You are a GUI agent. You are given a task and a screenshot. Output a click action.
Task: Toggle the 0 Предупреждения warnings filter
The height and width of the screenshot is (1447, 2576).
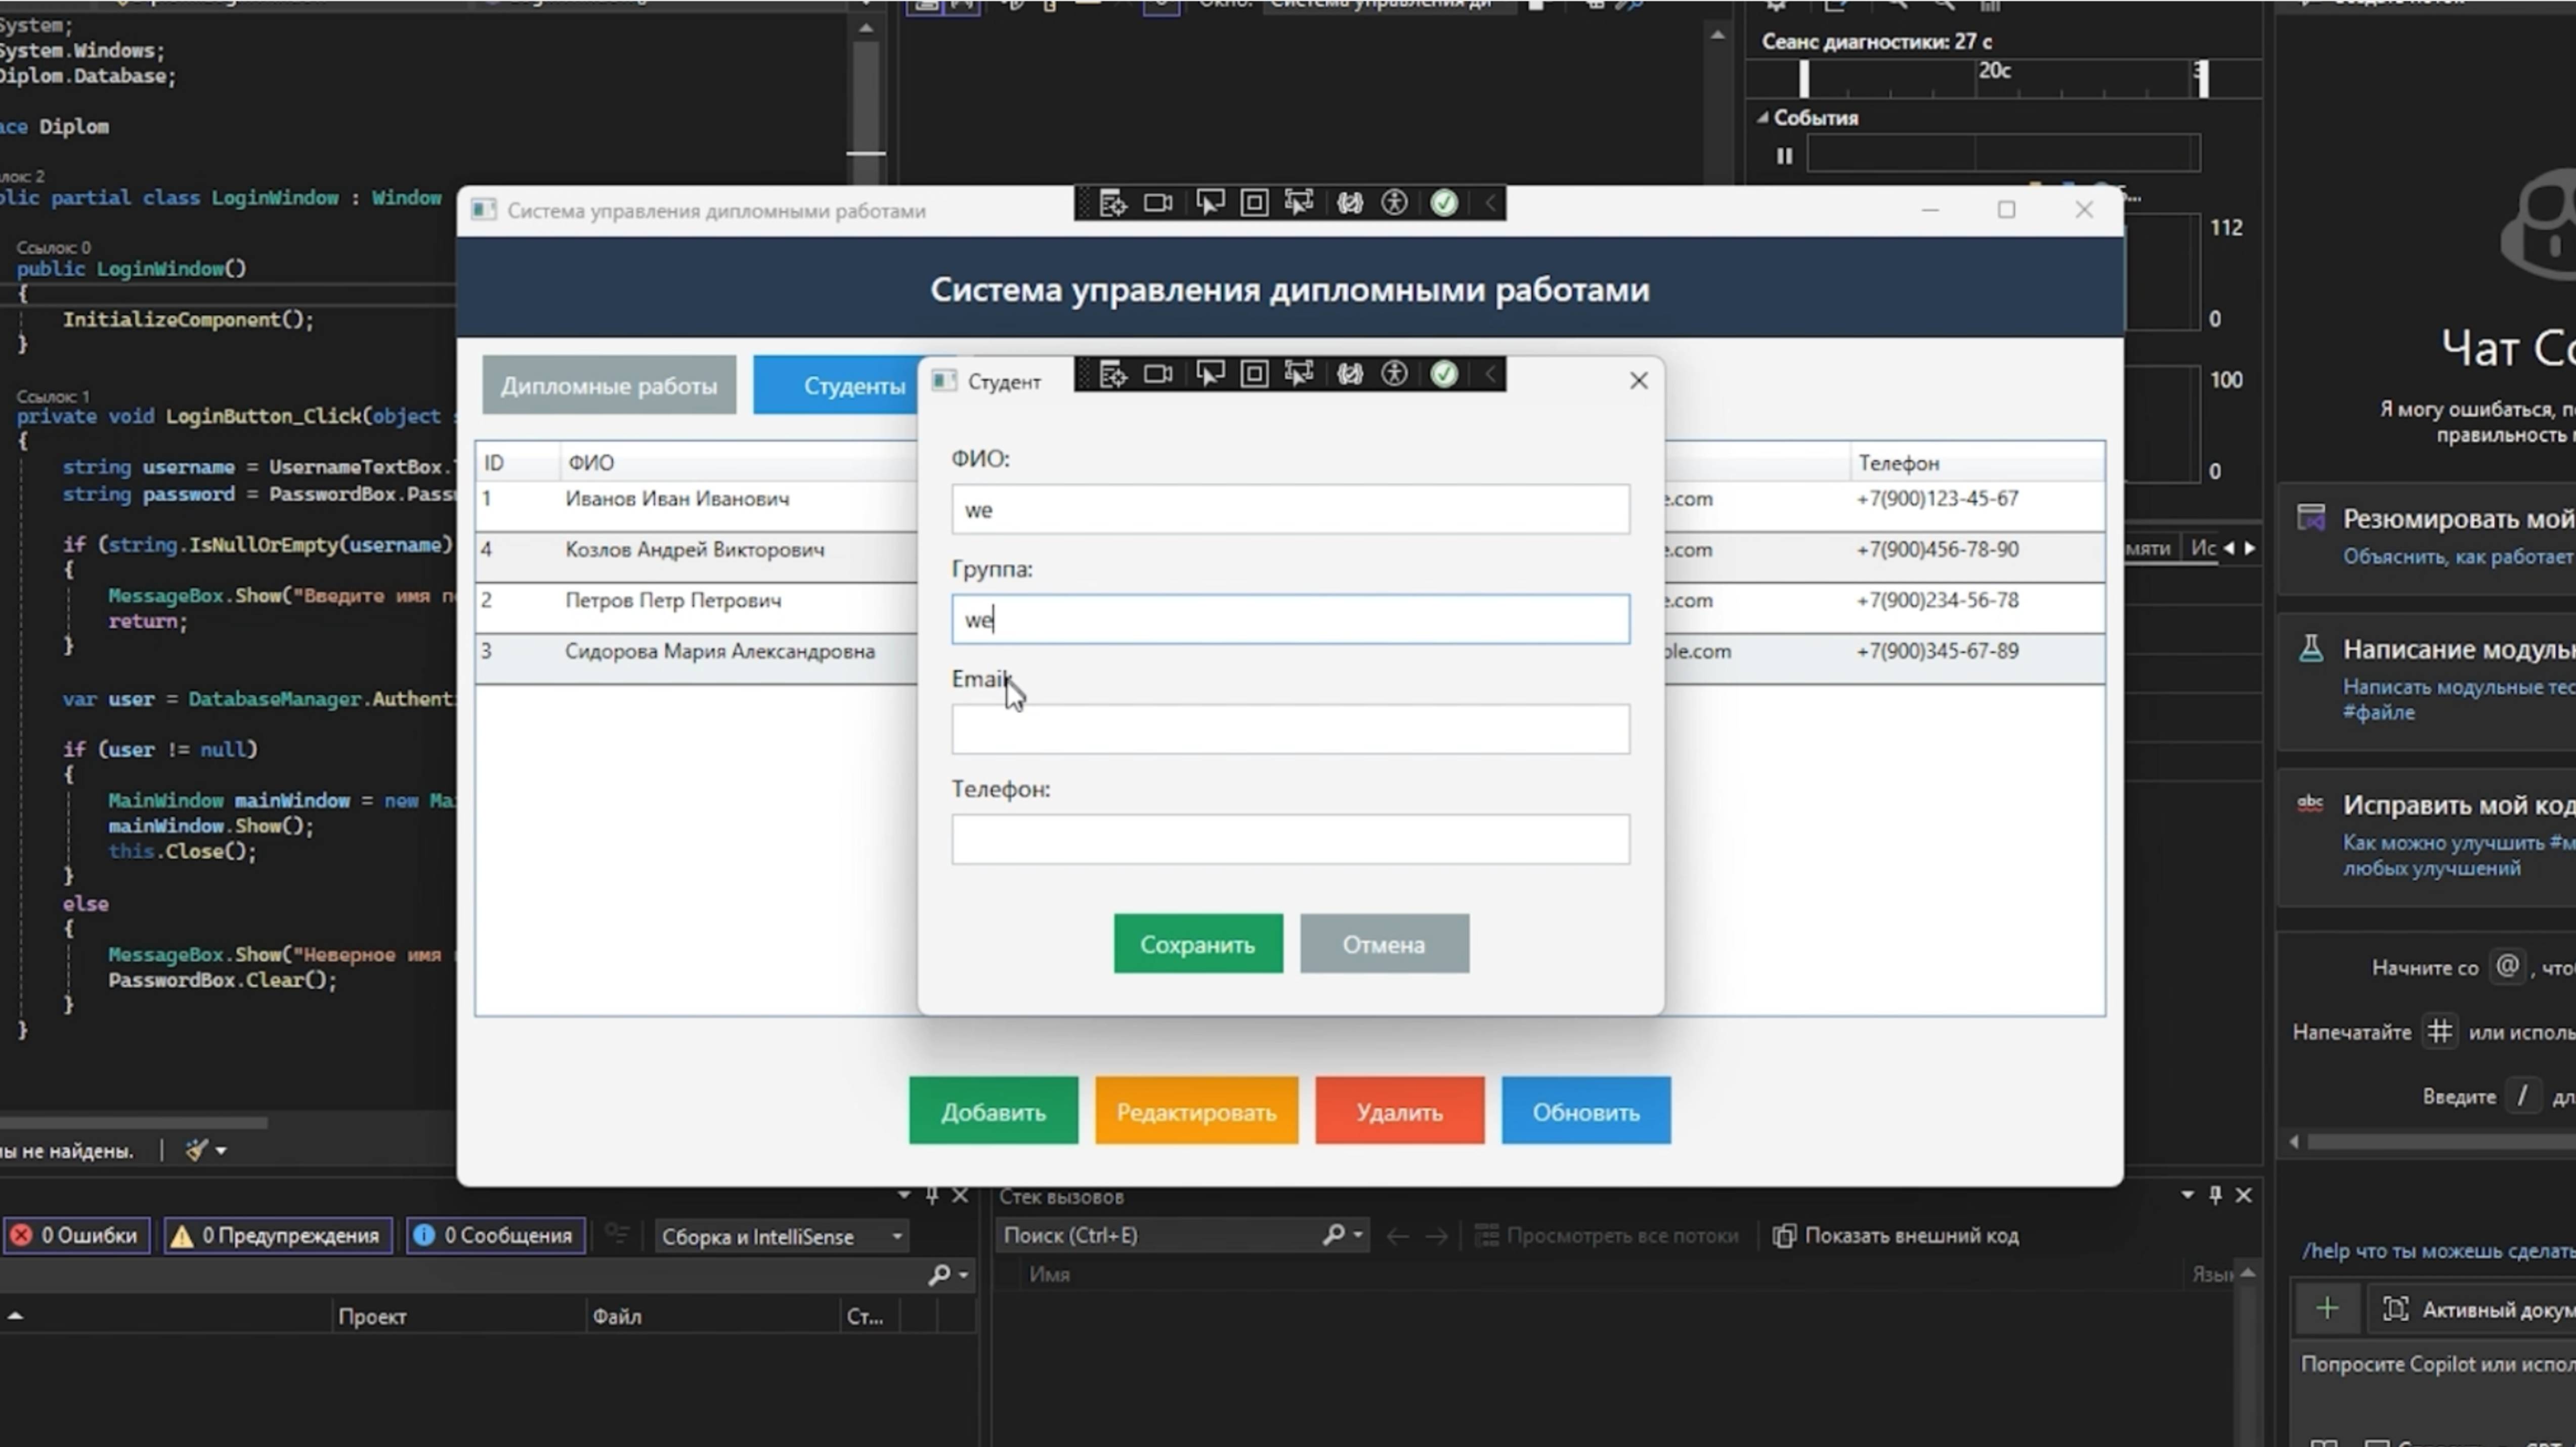tap(278, 1236)
